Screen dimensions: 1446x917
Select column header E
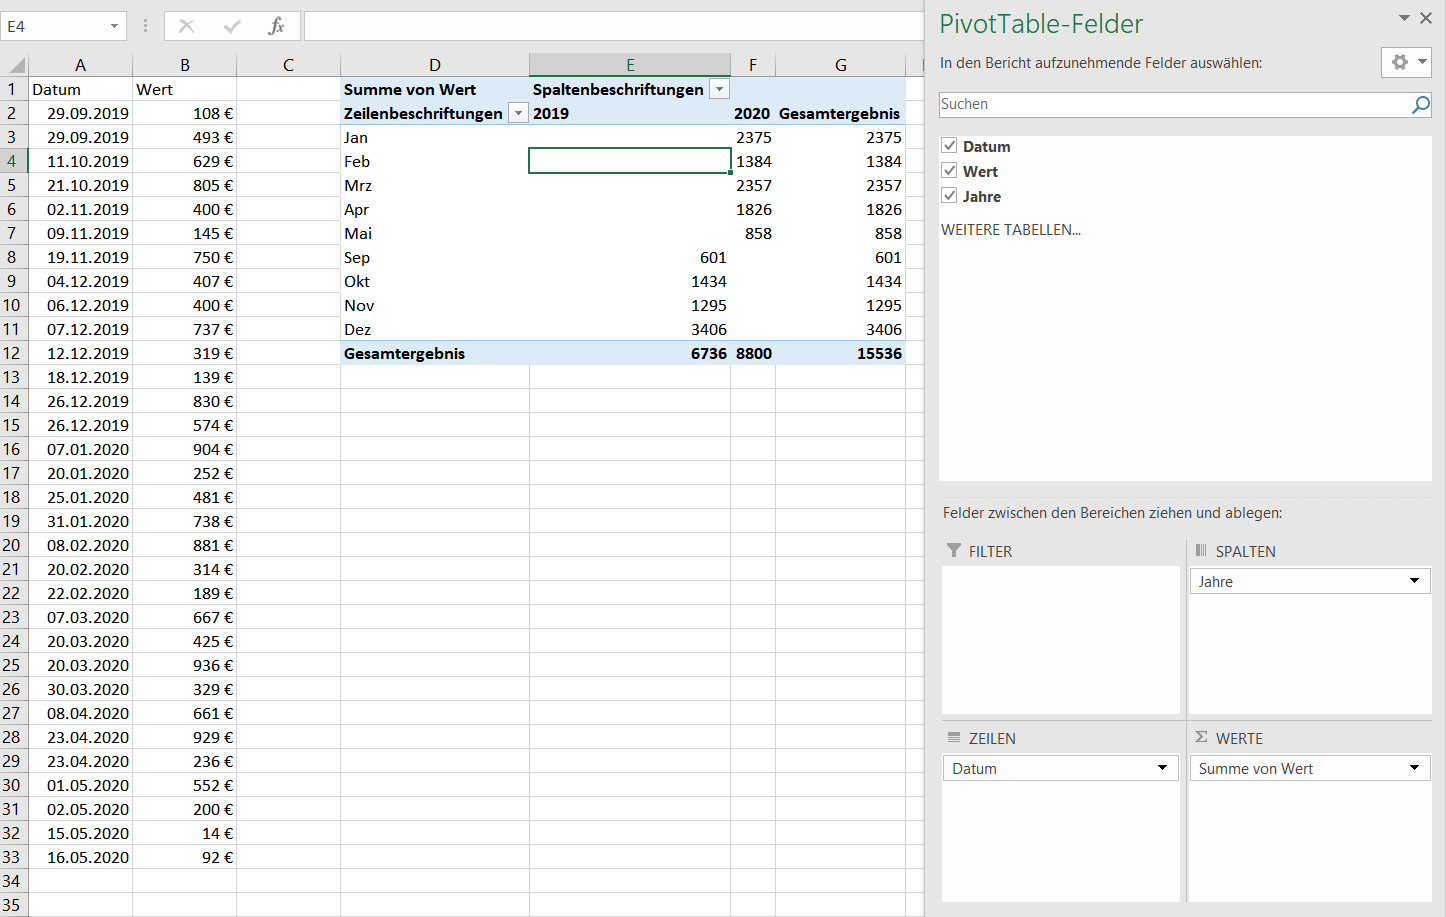(630, 65)
